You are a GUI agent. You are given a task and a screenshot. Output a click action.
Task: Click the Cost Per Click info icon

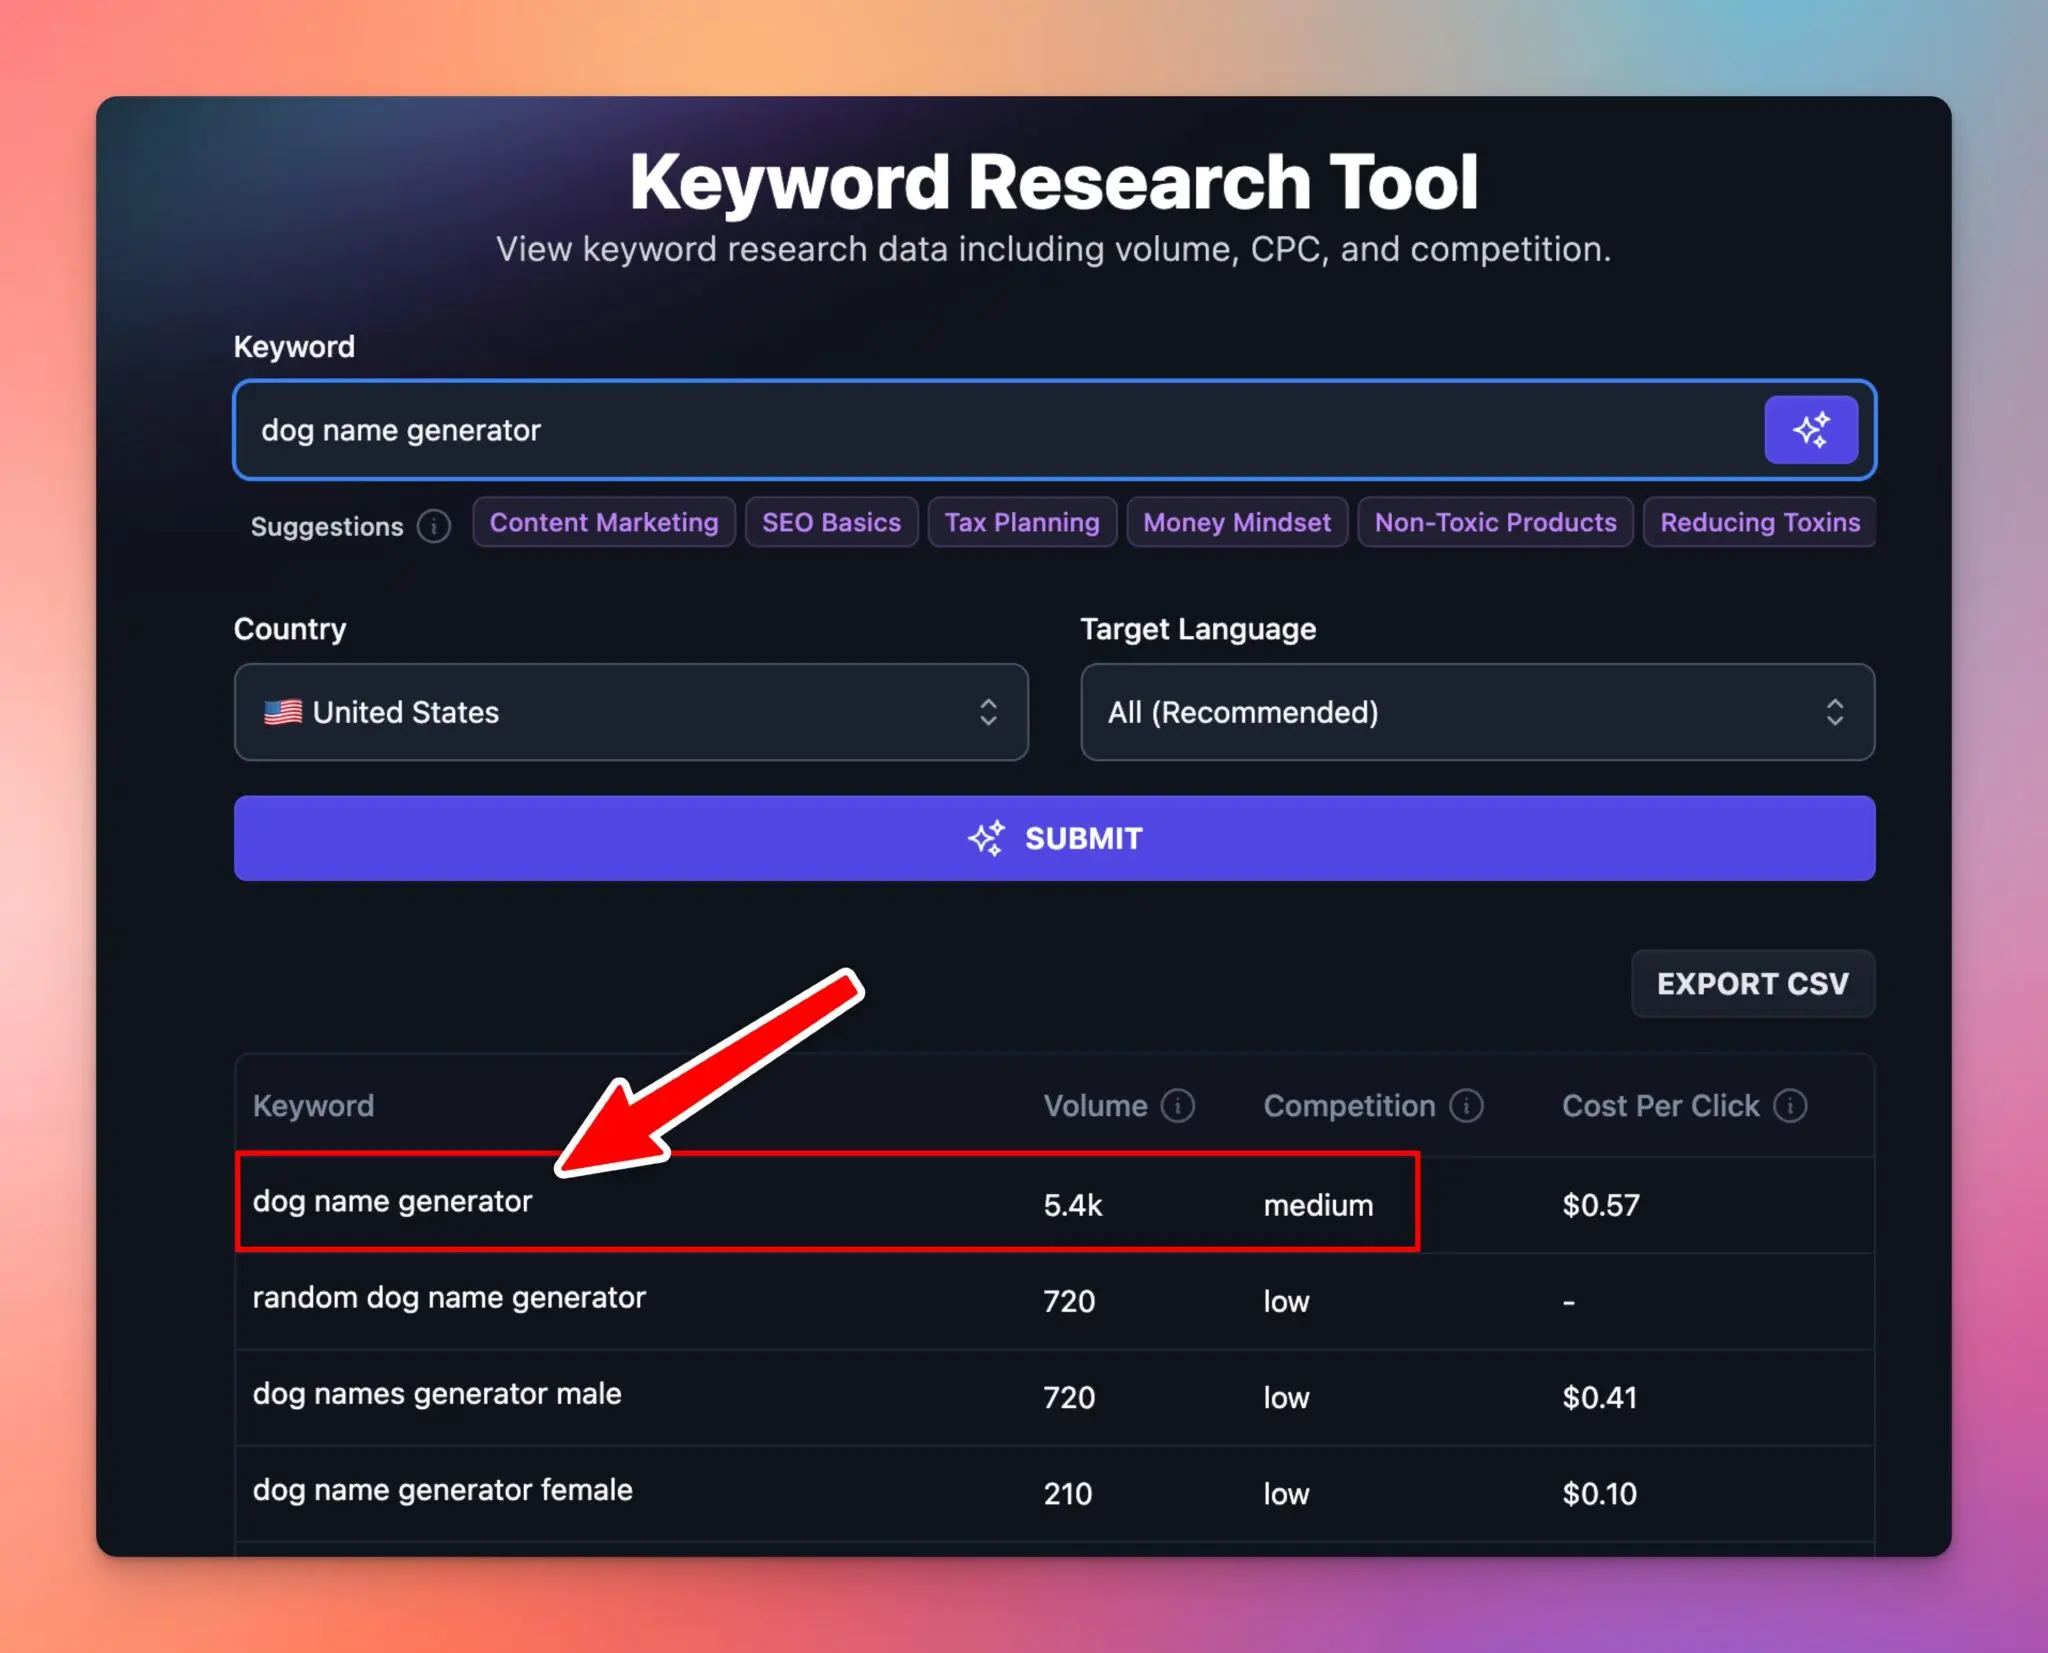tap(1789, 1106)
